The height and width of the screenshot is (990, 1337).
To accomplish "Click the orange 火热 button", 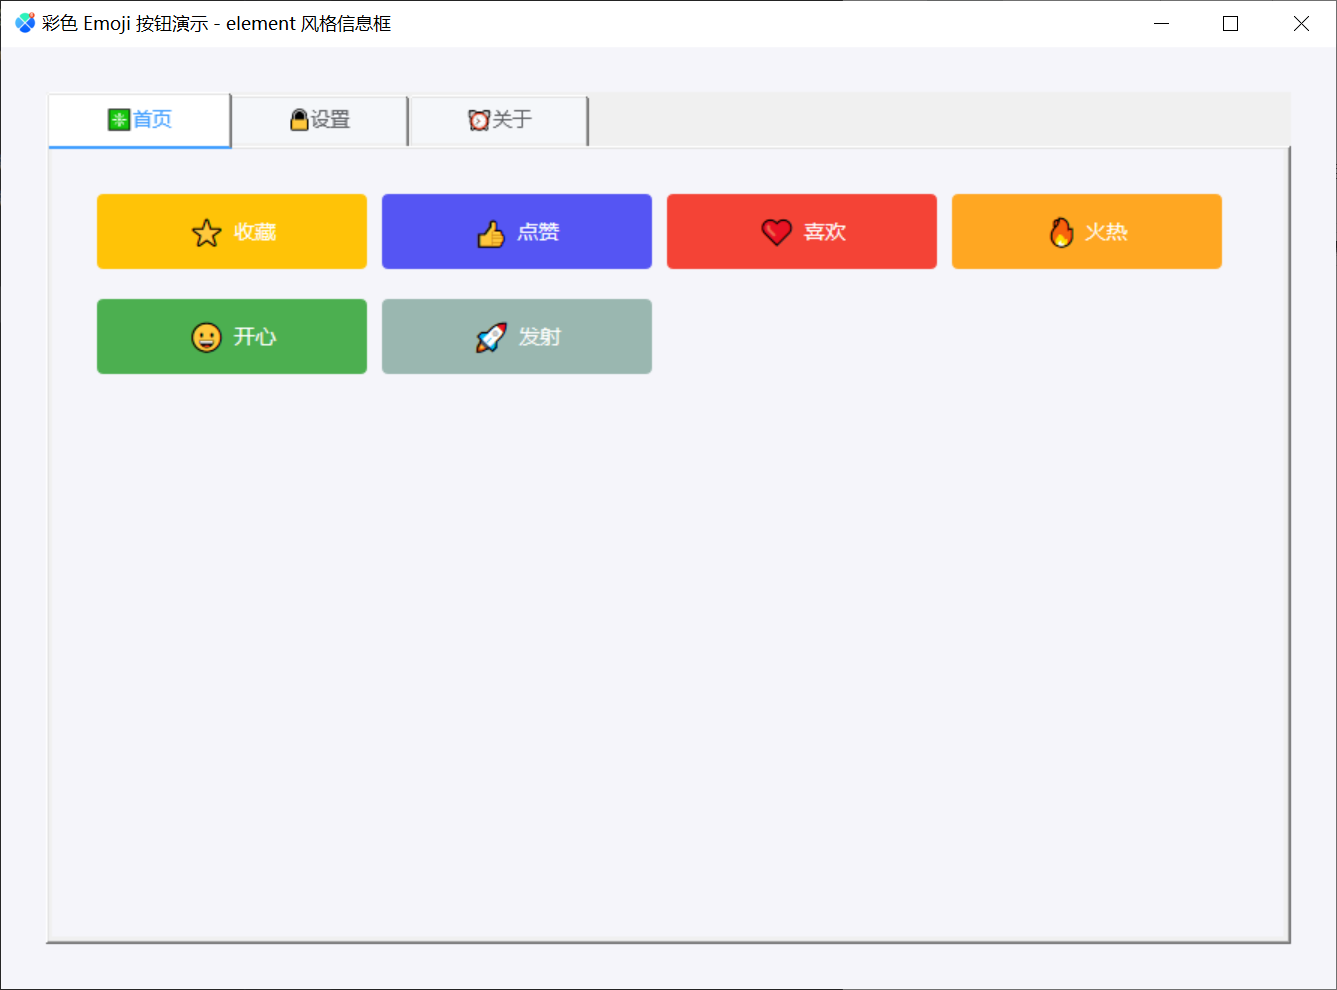I will 1087,232.
